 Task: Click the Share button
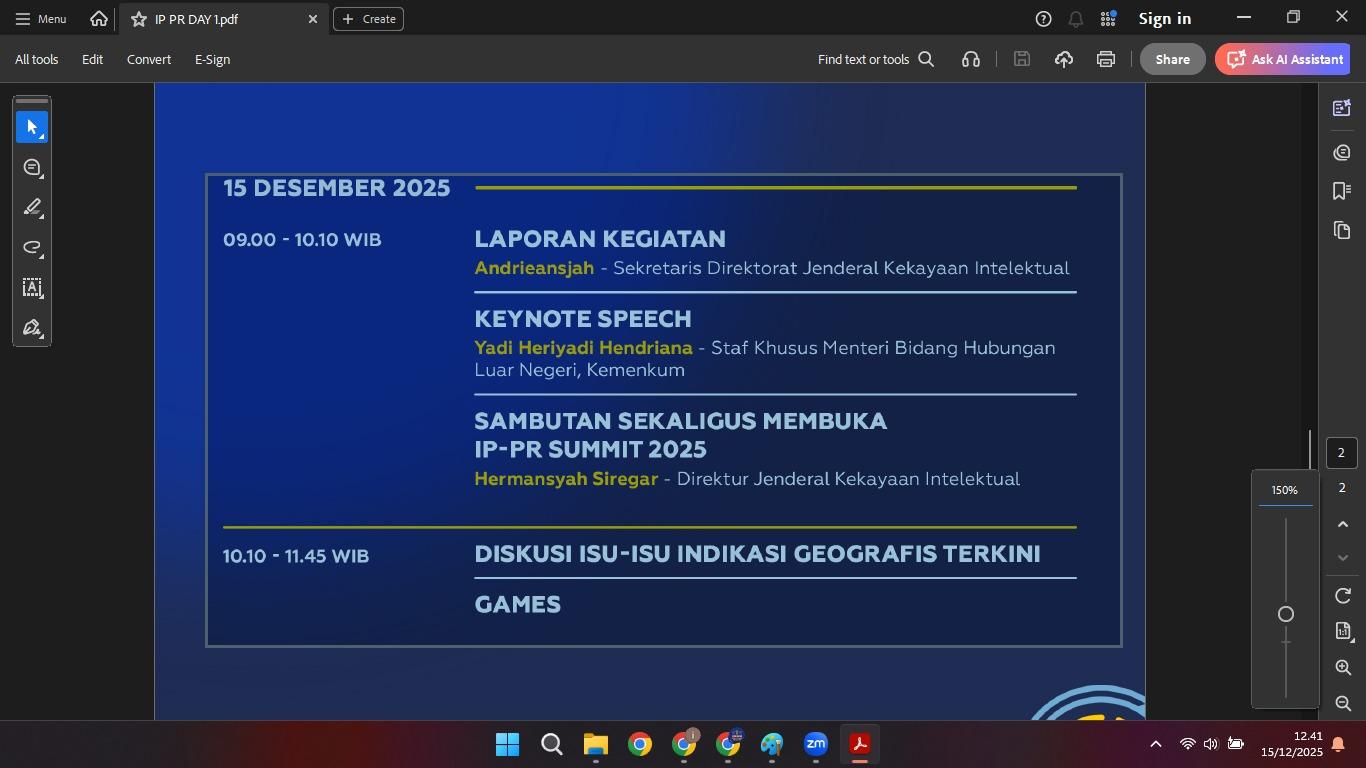point(1172,60)
